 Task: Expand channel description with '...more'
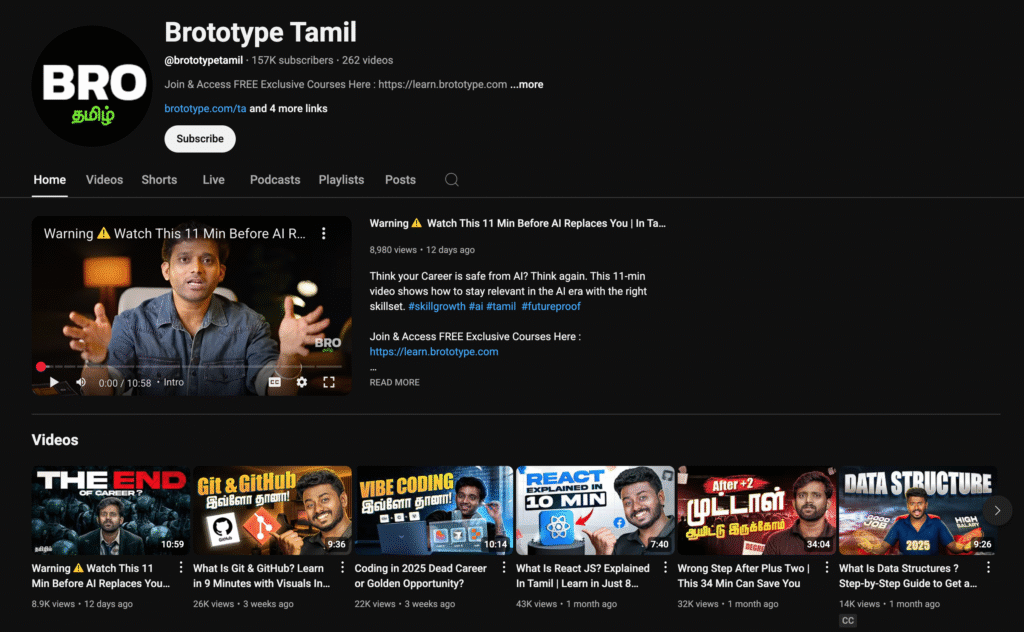pos(527,84)
